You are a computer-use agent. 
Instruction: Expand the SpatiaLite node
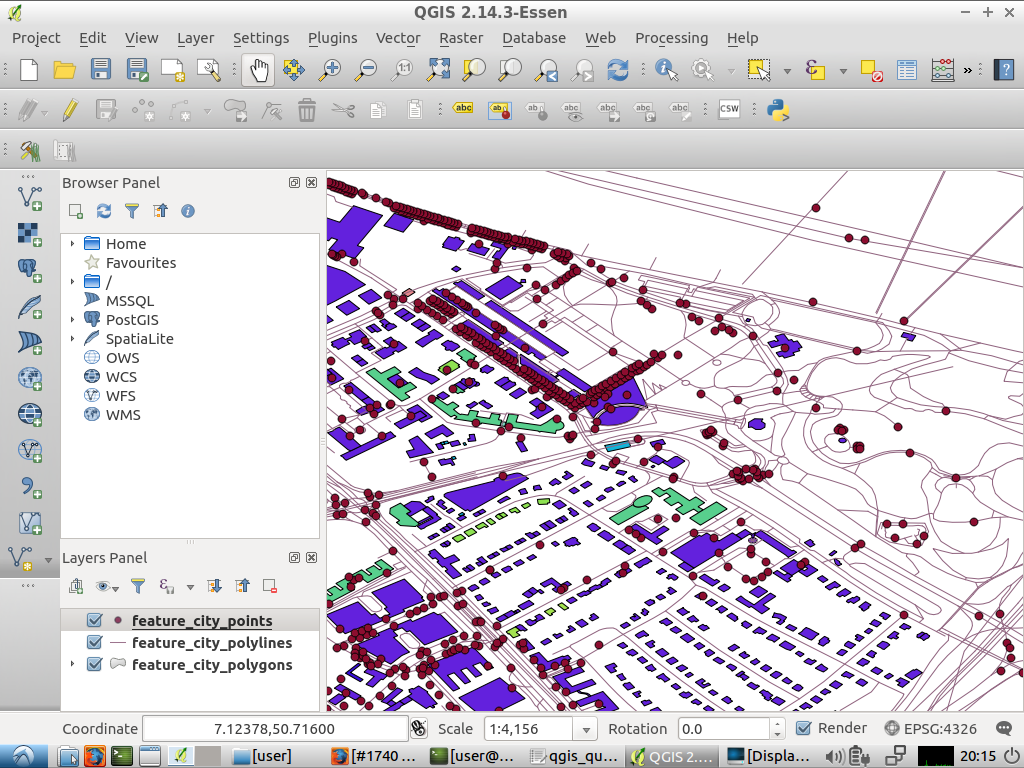click(x=72, y=338)
